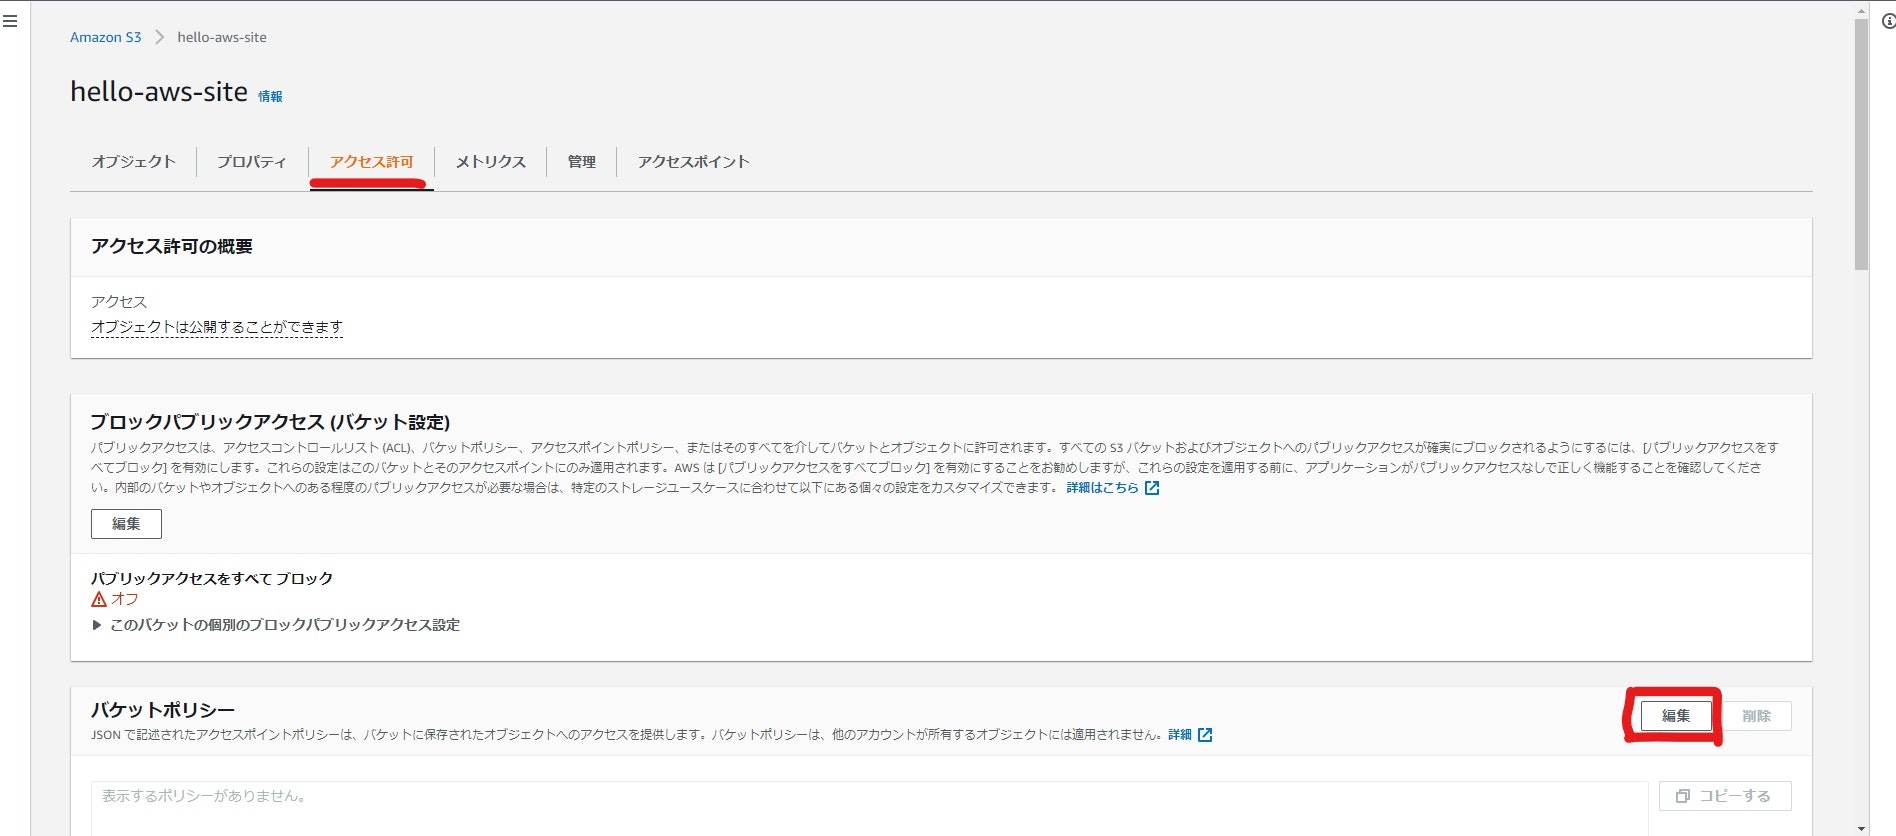The height and width of the screenshot is (836, 1896).
Task: Click the Amazon S3 breadcrumb link
Action: [105, 37]
